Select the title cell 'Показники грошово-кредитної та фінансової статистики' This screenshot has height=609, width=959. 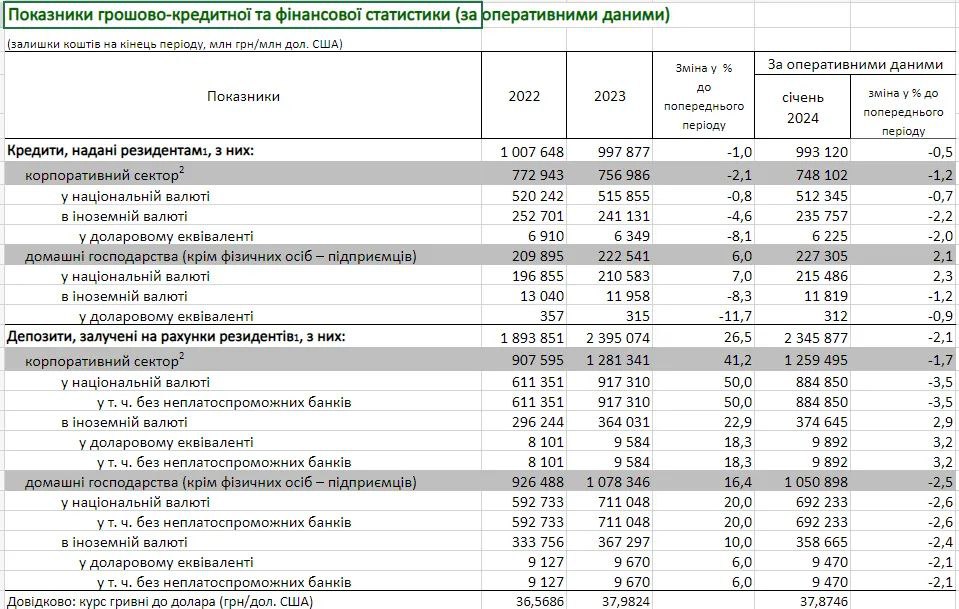click(242, 16)
